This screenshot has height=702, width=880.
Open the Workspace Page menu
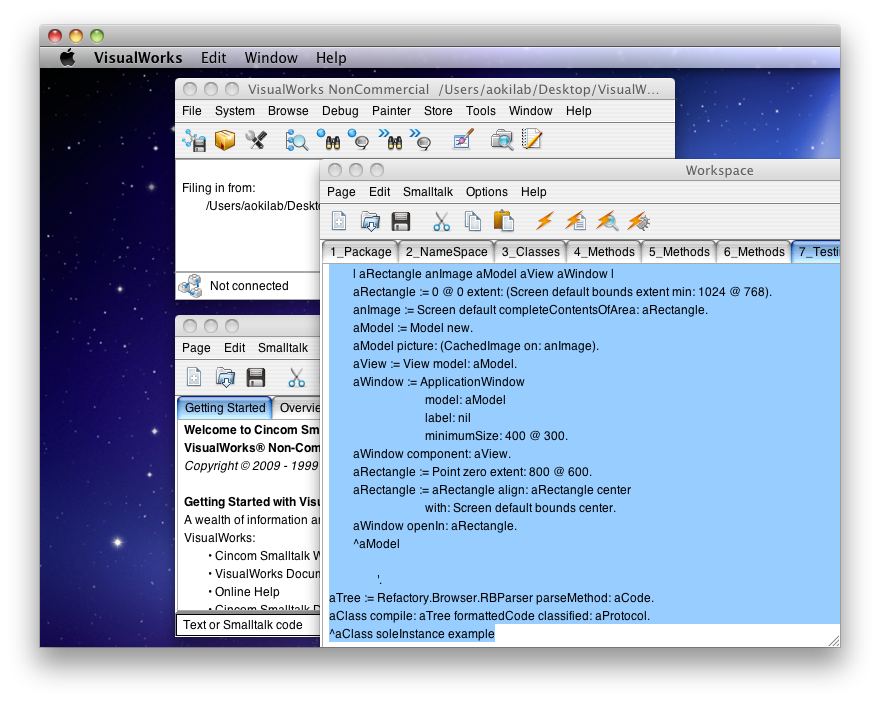click(x=341, y=192)
